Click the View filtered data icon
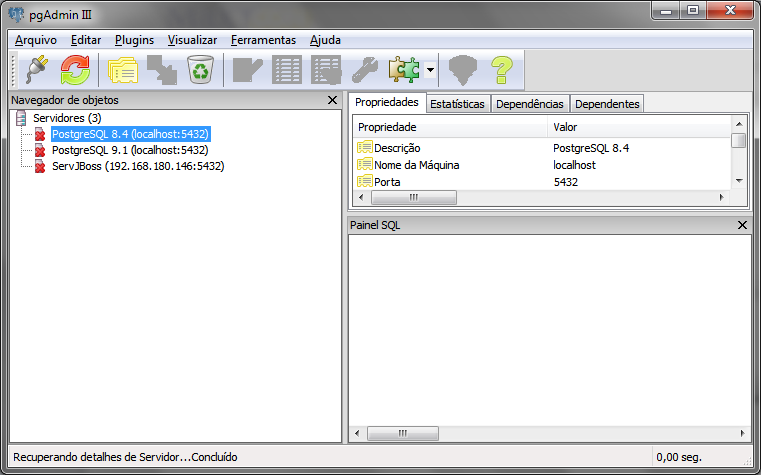Image resolution: width=761 pixels, height=475 pixels. point(326,70)
